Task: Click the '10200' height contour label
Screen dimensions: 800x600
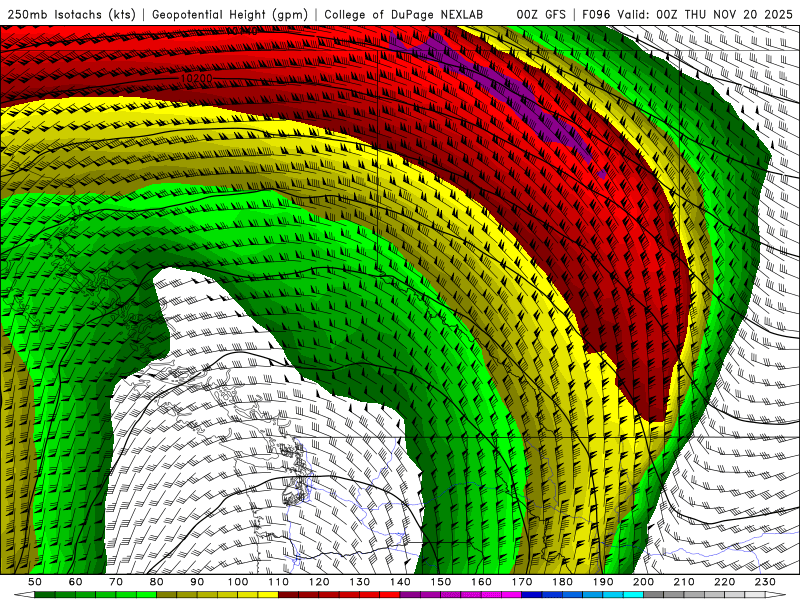Action: pyautogui.click(x=197, y=79)
